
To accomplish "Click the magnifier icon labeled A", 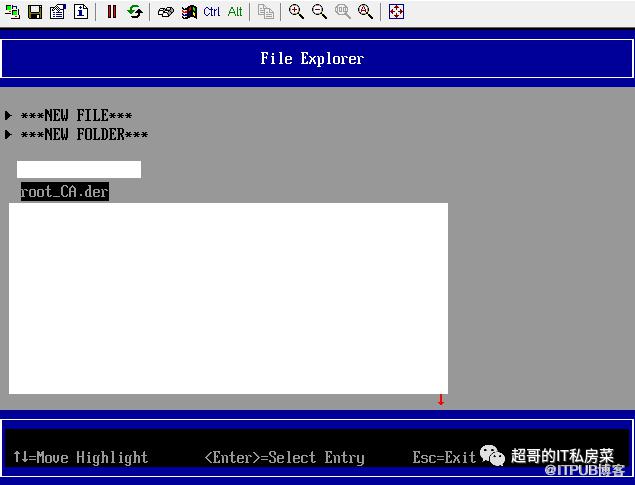I will (365, 12).
